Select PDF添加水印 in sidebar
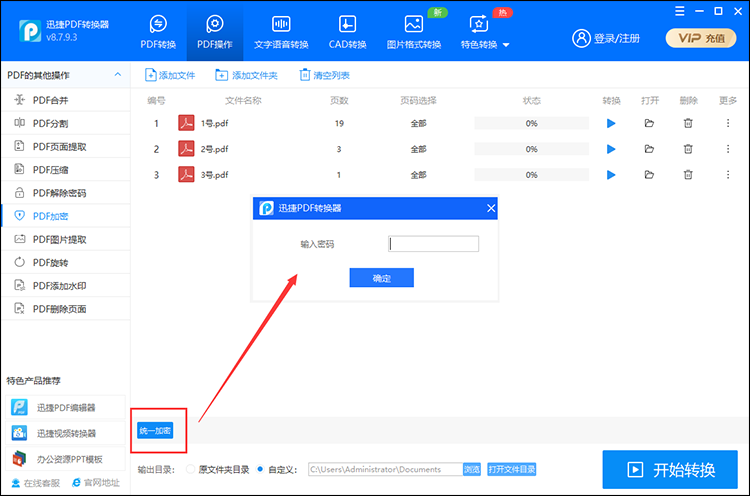 pos(66,286)
